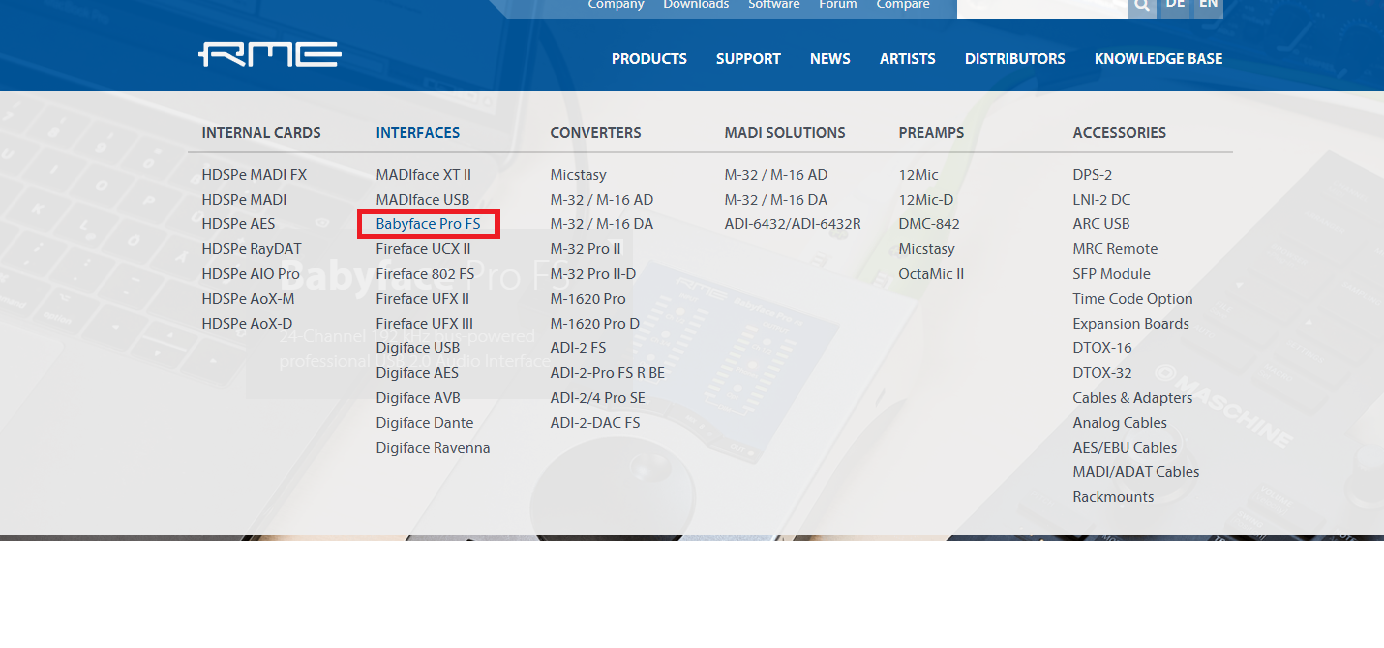The width and height of the screenshot is (1384, 648).
Task: Open Fireface UCX II product
Action: [x=423, y=249]
